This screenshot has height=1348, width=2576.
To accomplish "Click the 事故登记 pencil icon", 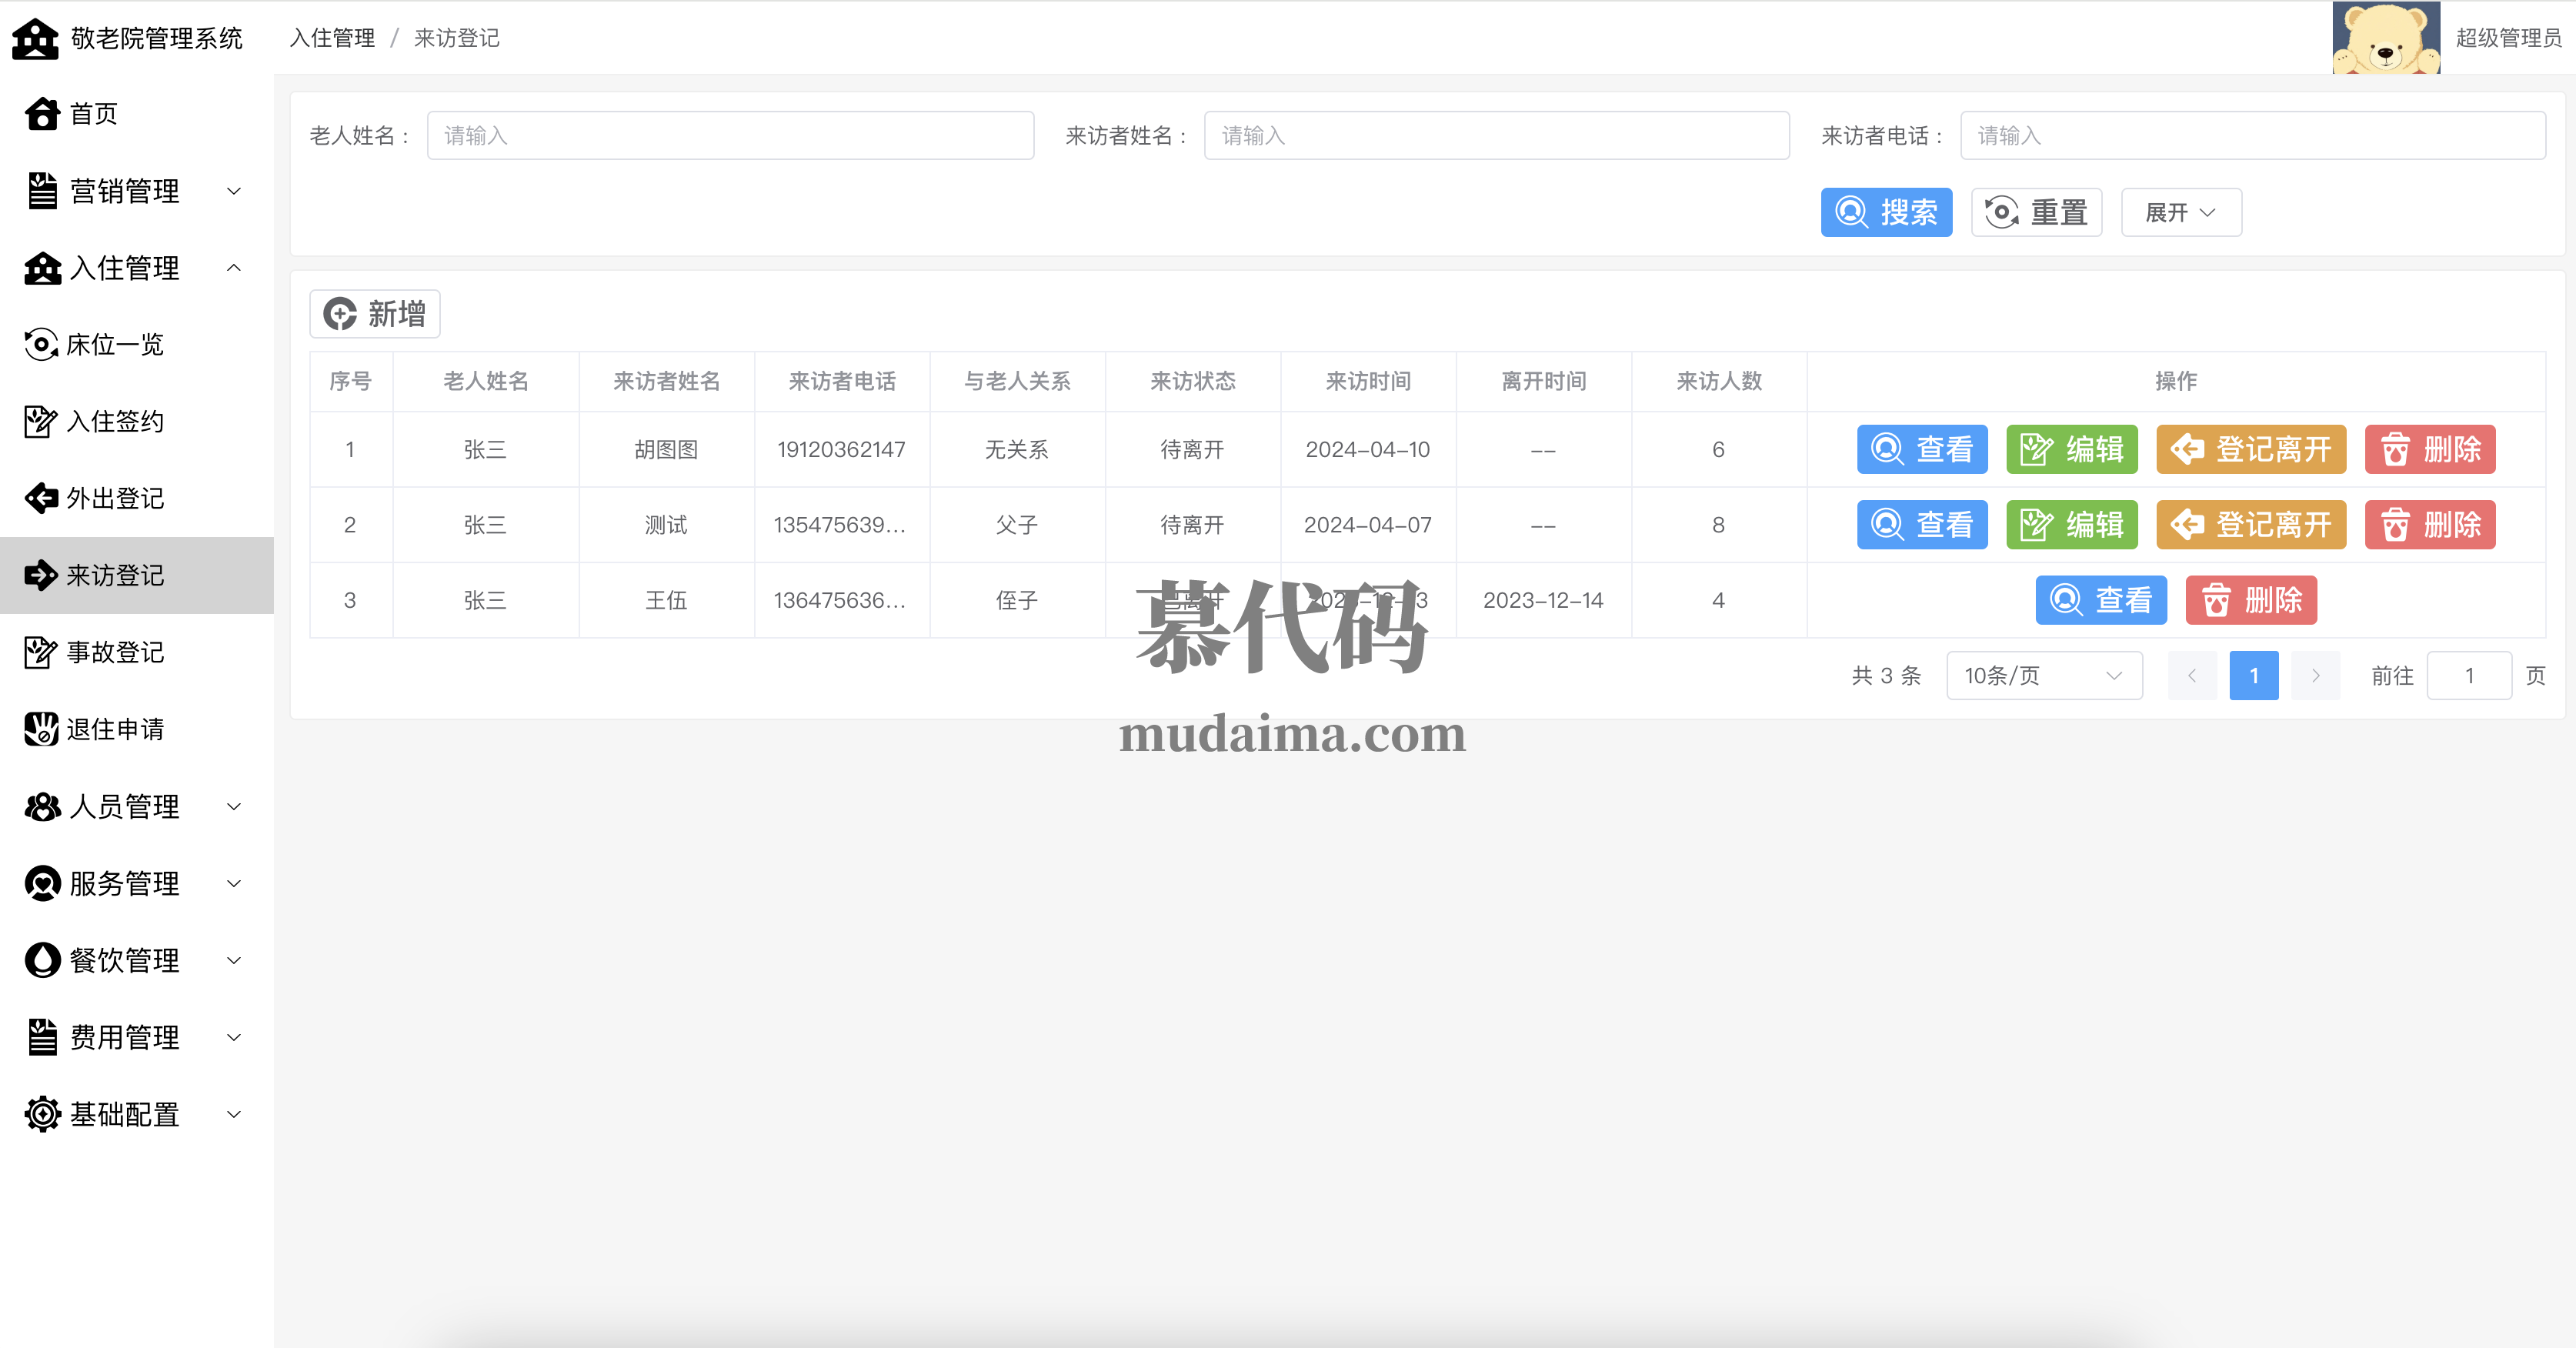I will 41,652.
